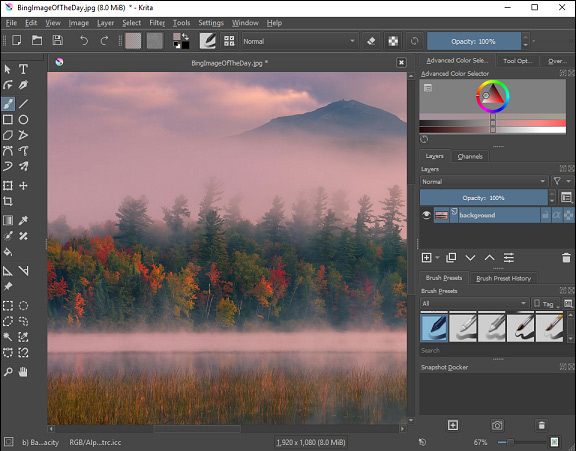Select the Line tool
Image resolution: width=576 pixels, height=451 pixels.
23,104
